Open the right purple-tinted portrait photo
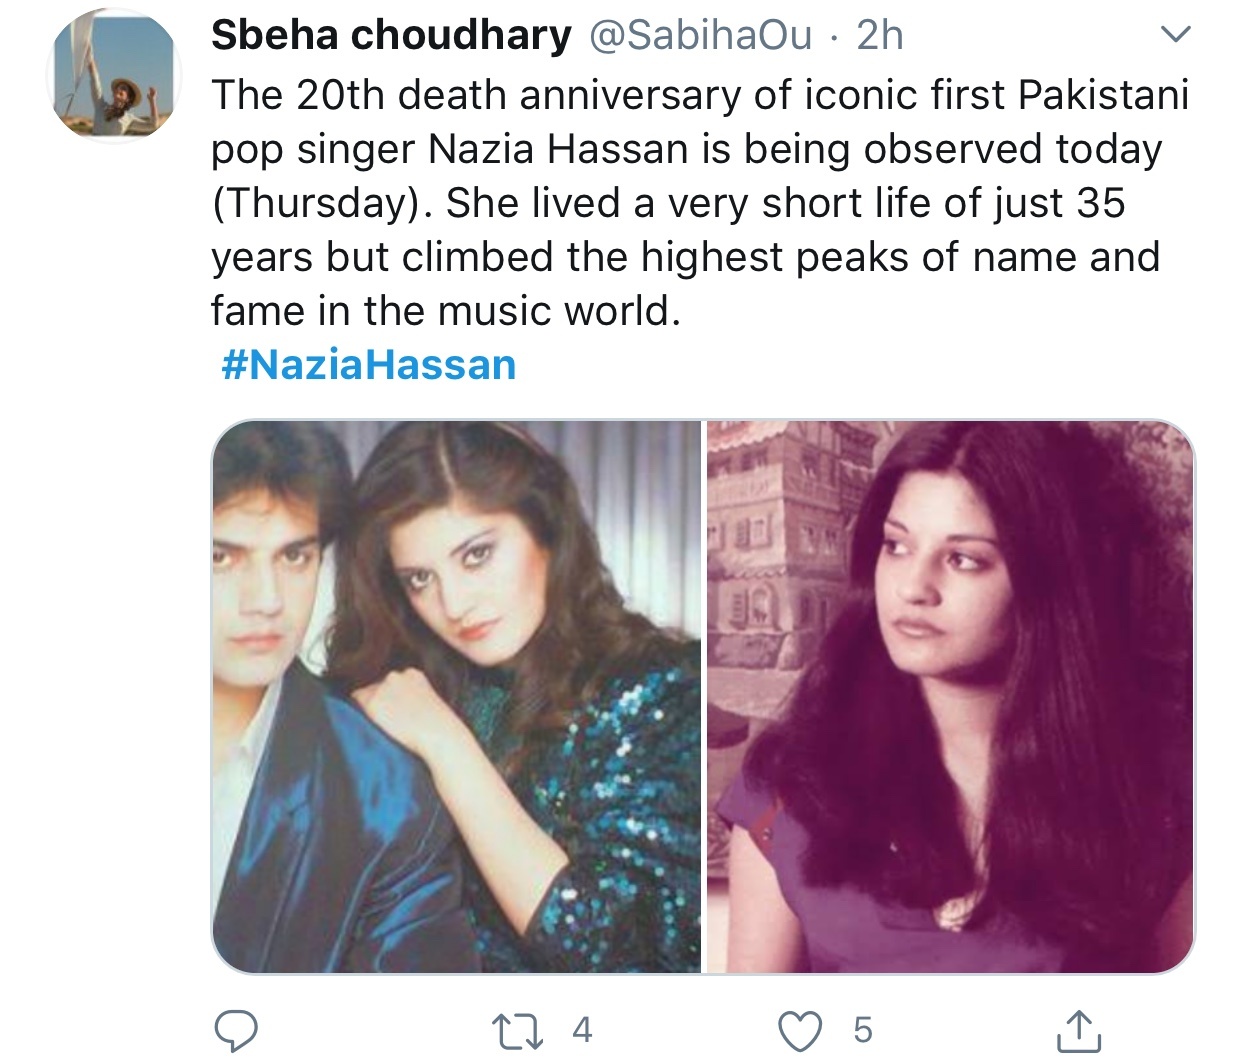Viewport: 1242px width, 1062px height. click(950, 696)
